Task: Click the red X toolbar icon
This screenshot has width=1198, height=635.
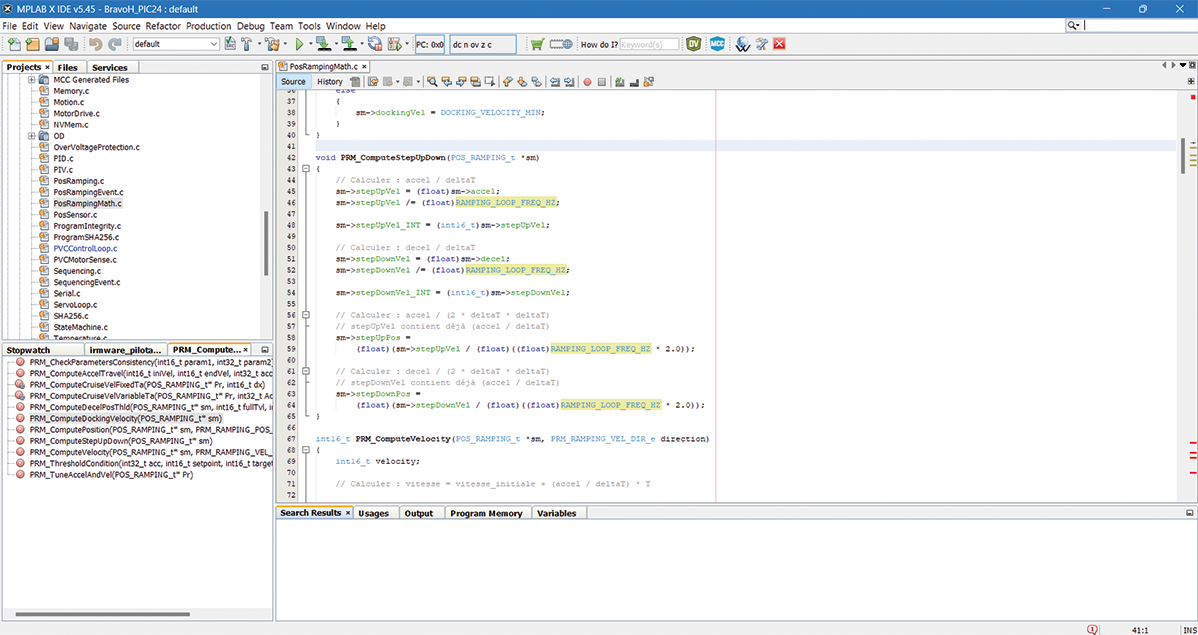Action: point(779,44)
